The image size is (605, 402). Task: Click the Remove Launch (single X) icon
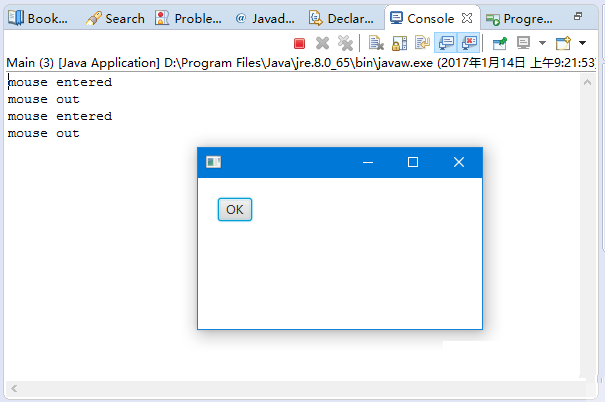tap(322, 43)
